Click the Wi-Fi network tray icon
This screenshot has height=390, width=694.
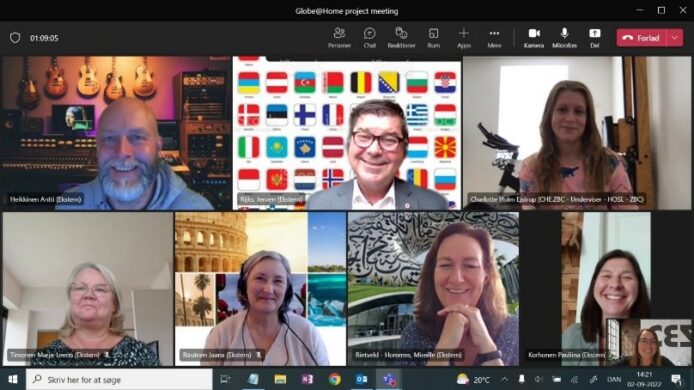pos(574,379)
